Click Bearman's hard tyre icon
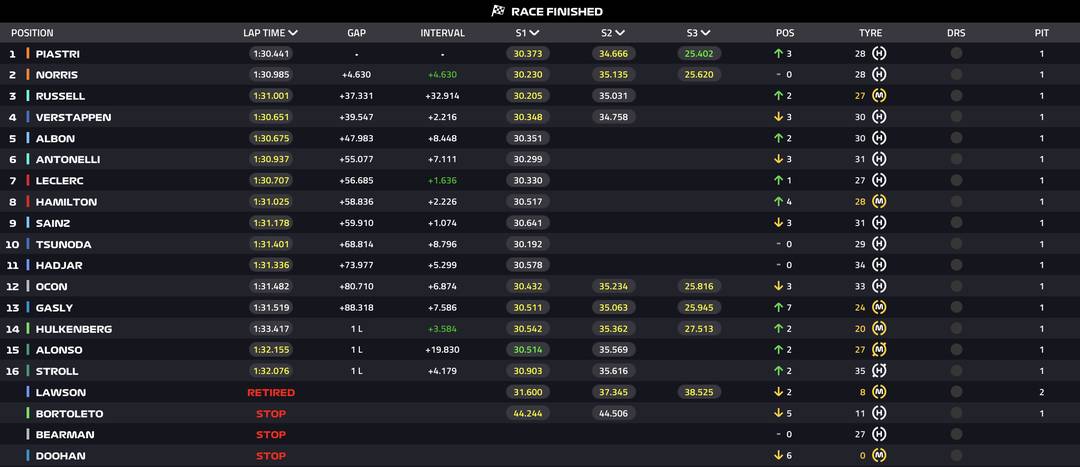The height and width of the screenshot is (467, 1080). pos(879,435)
